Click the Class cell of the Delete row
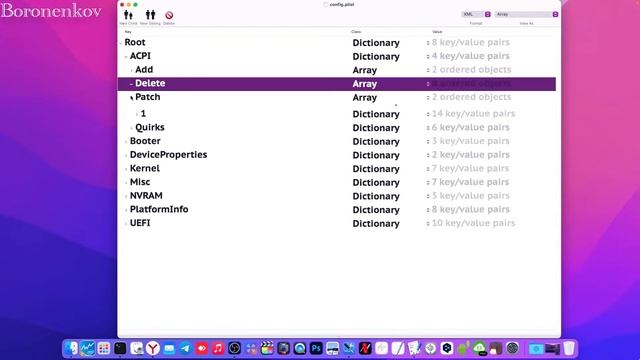This screenshot has width=640, height=360. [x=364, y=84]
